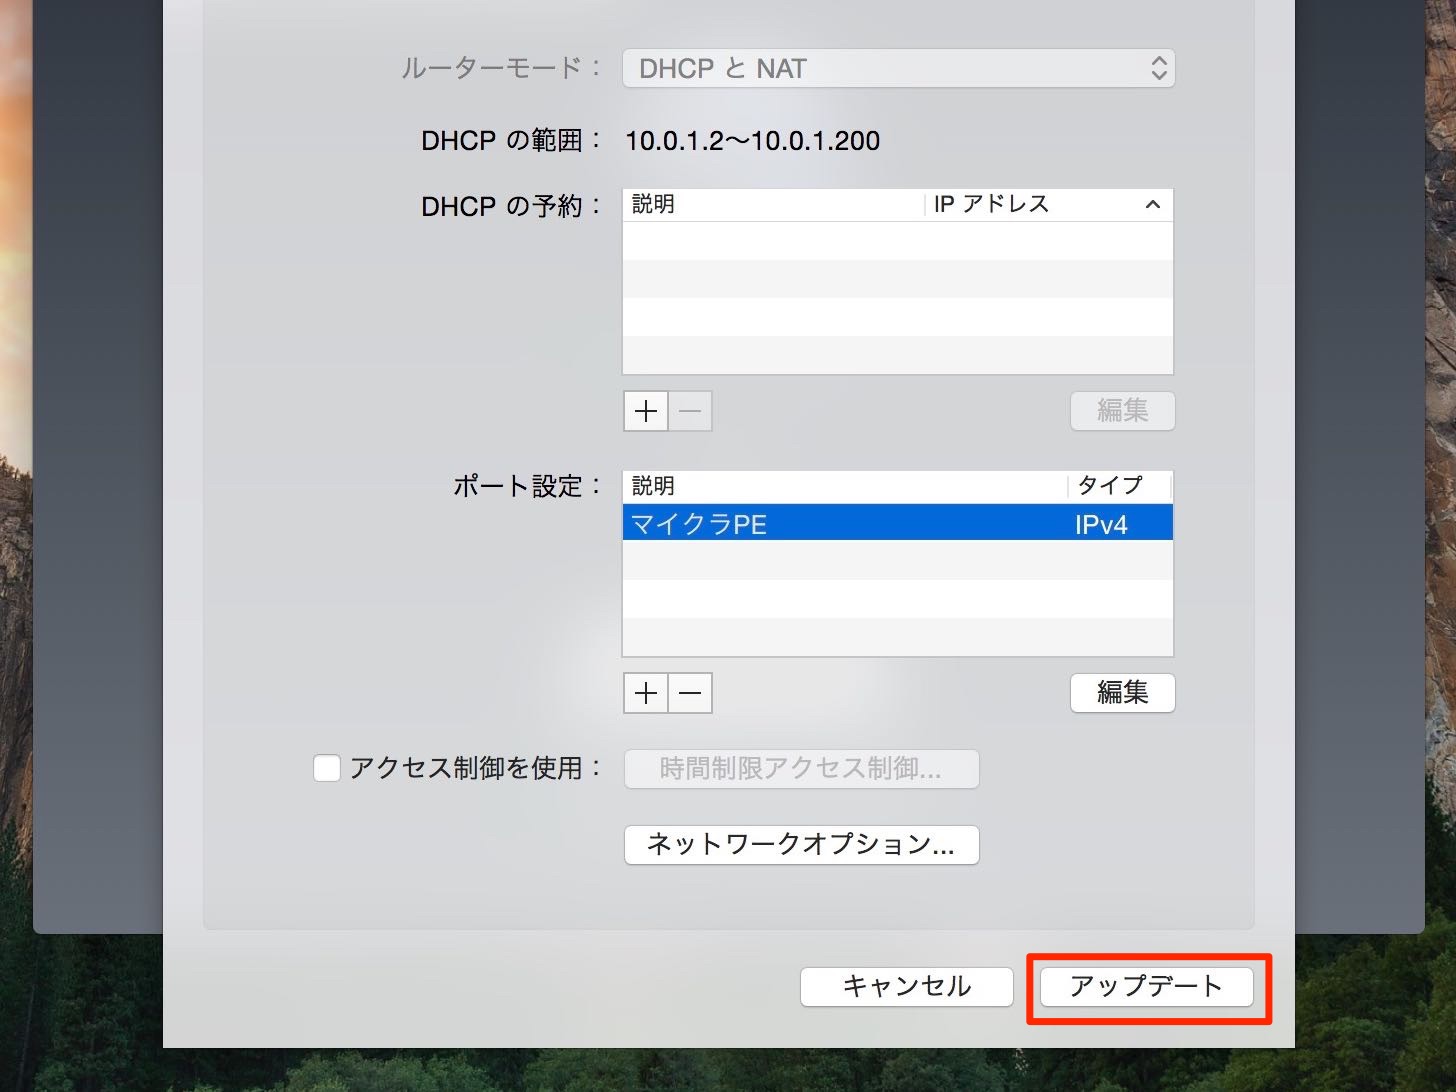Sort by IP アドレス column header
The image size is (1456, 1092).
1048,204
